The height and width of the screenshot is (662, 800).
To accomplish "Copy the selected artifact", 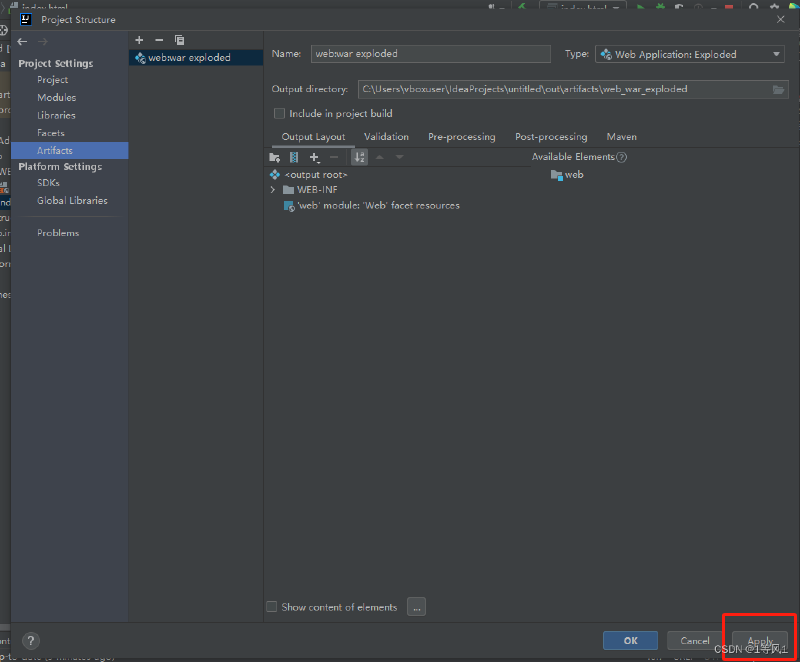I will [179, 40].
